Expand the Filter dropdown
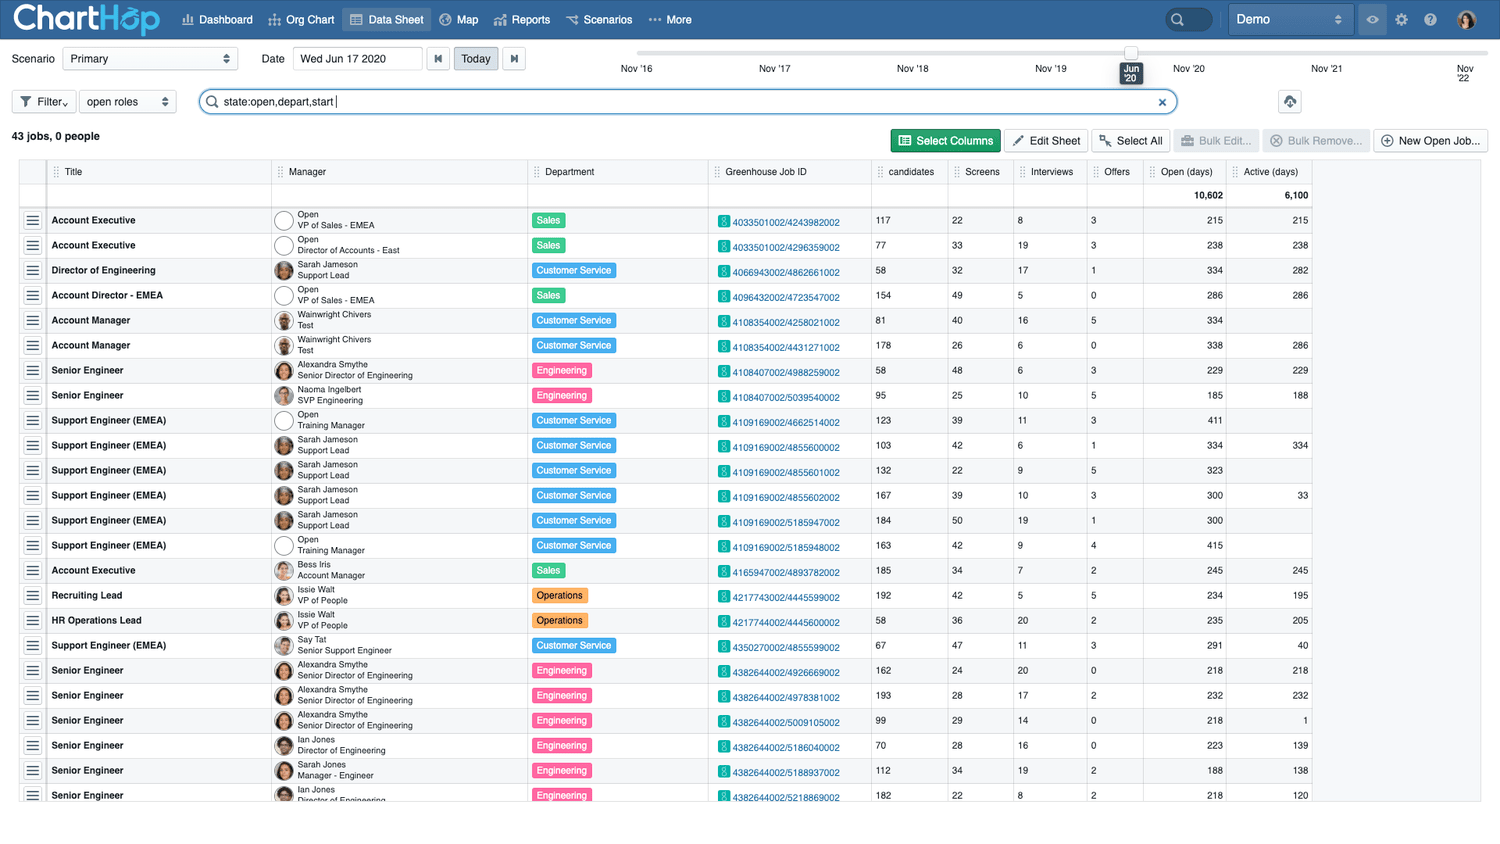The height and width of the screenshot is (844, 1500). pyautogui.click(x=44, y=102)
